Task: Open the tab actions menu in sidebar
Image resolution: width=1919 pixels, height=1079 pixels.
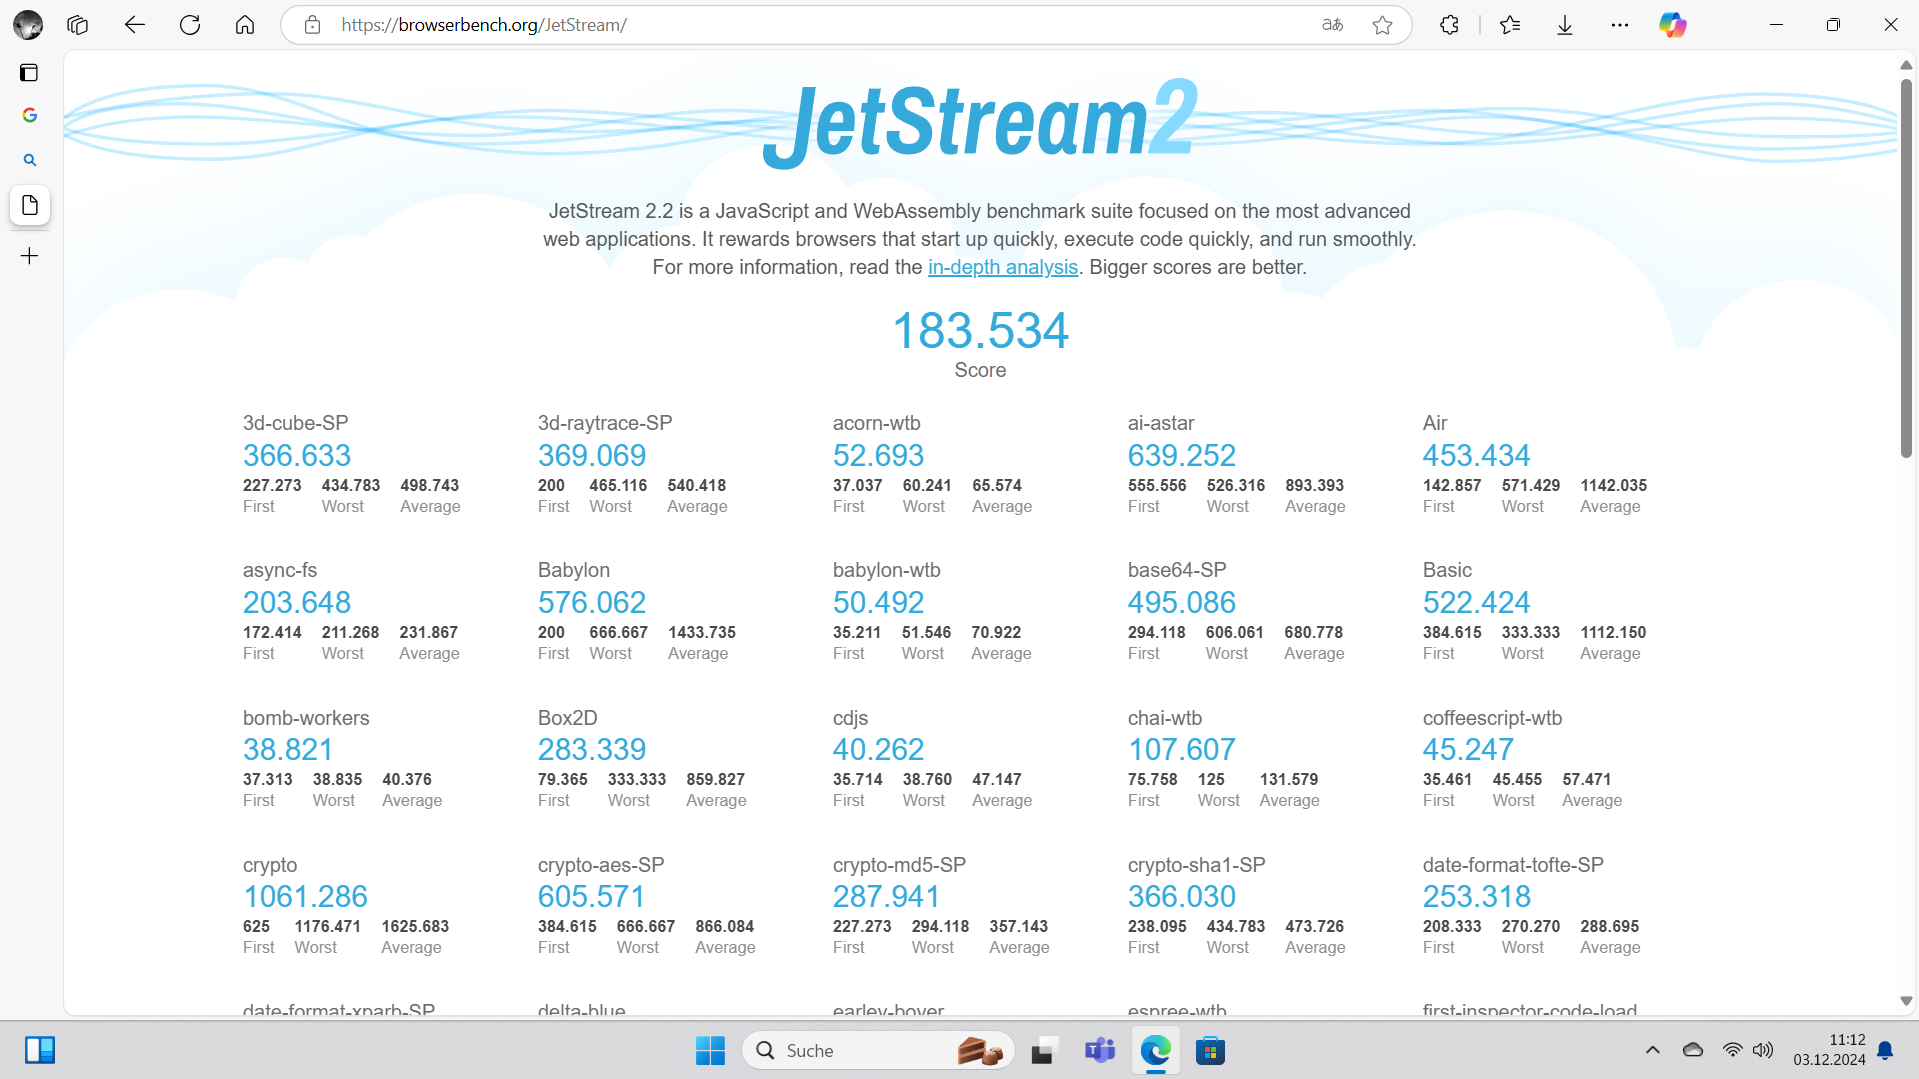Action: [x=29, y=72]
